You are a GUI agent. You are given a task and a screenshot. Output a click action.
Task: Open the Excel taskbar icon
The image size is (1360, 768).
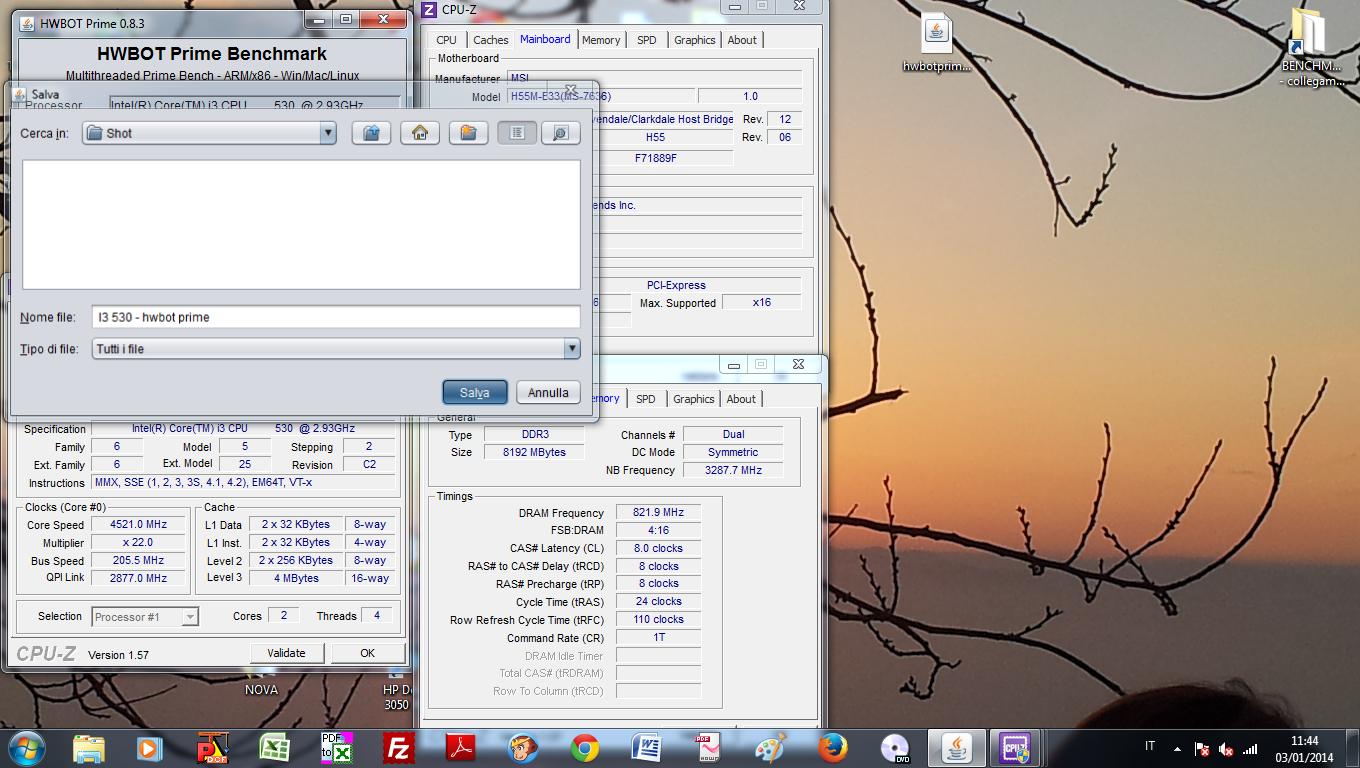point(274,748)
